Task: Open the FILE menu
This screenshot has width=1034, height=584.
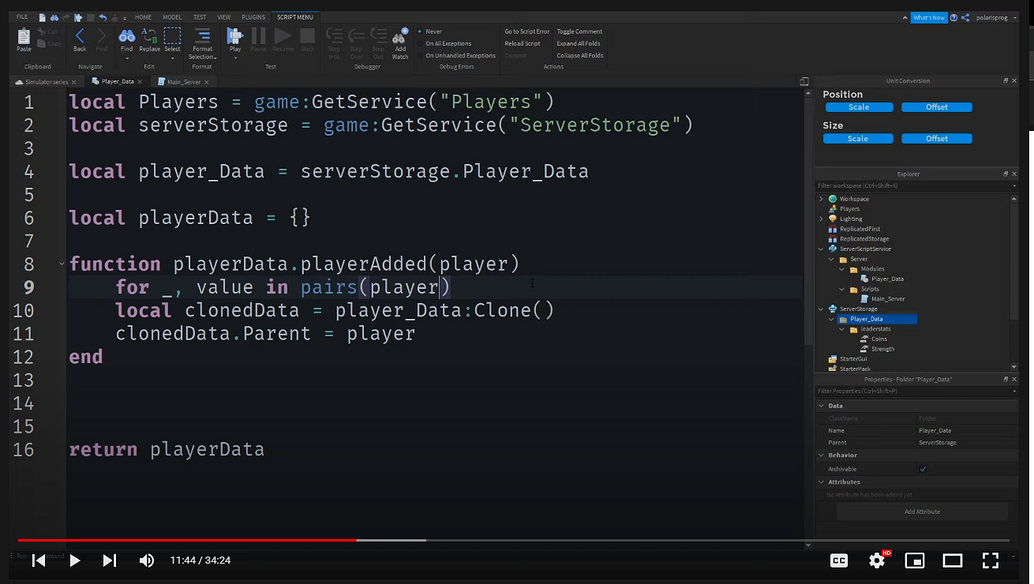Action: 22,17
